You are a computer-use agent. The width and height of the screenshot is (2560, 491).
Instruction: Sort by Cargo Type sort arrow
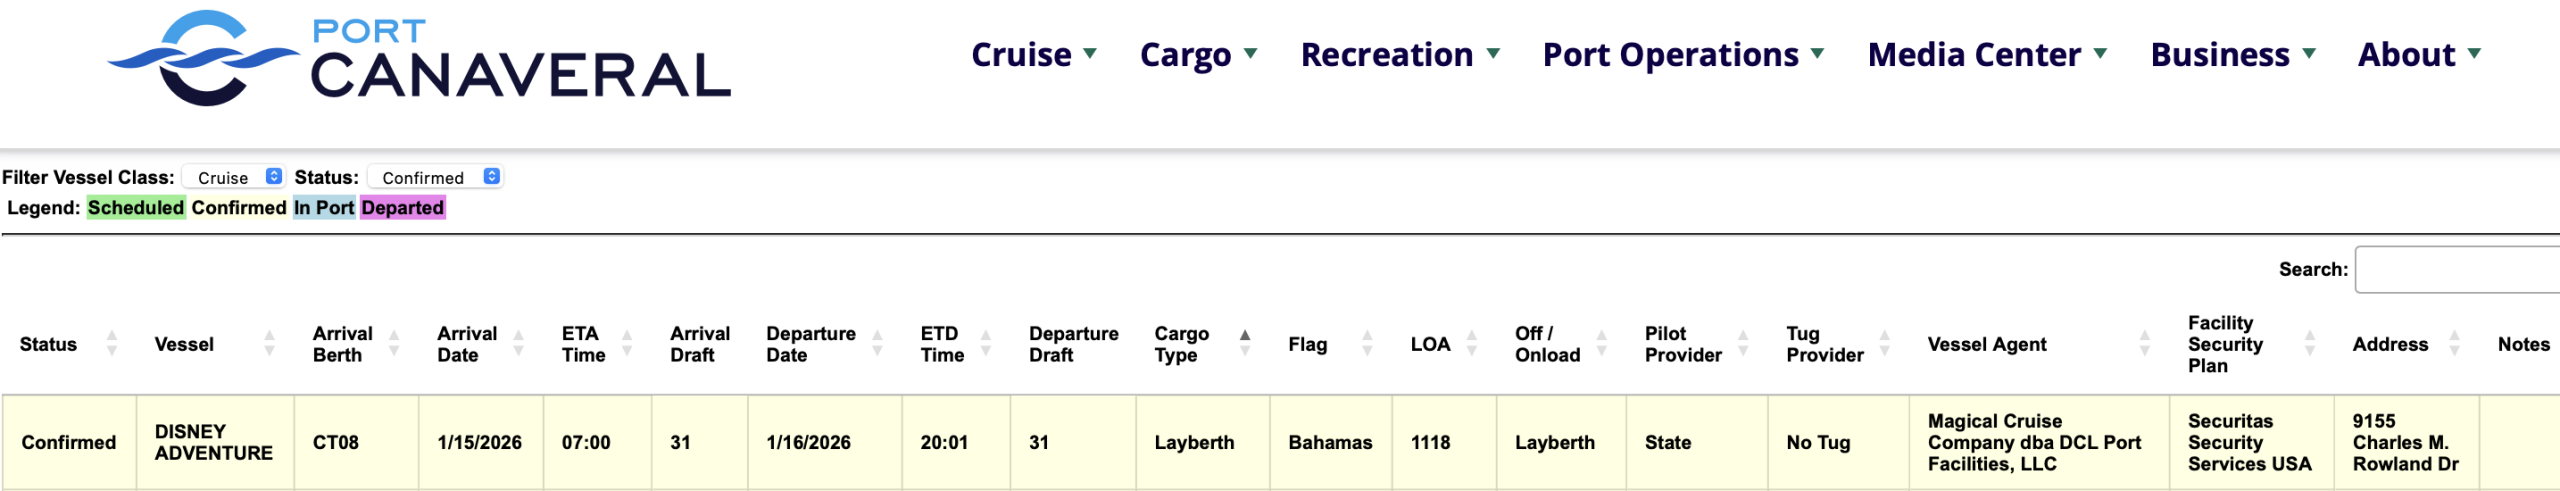[1245, 342]
